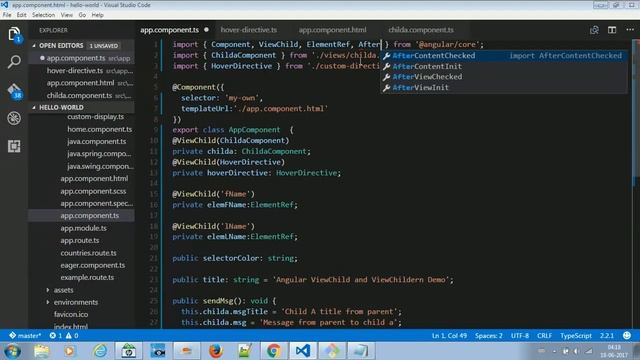This screenshot has height=360, width=640.
Task: Open favicon.ico in explorer
Action: 71,314
